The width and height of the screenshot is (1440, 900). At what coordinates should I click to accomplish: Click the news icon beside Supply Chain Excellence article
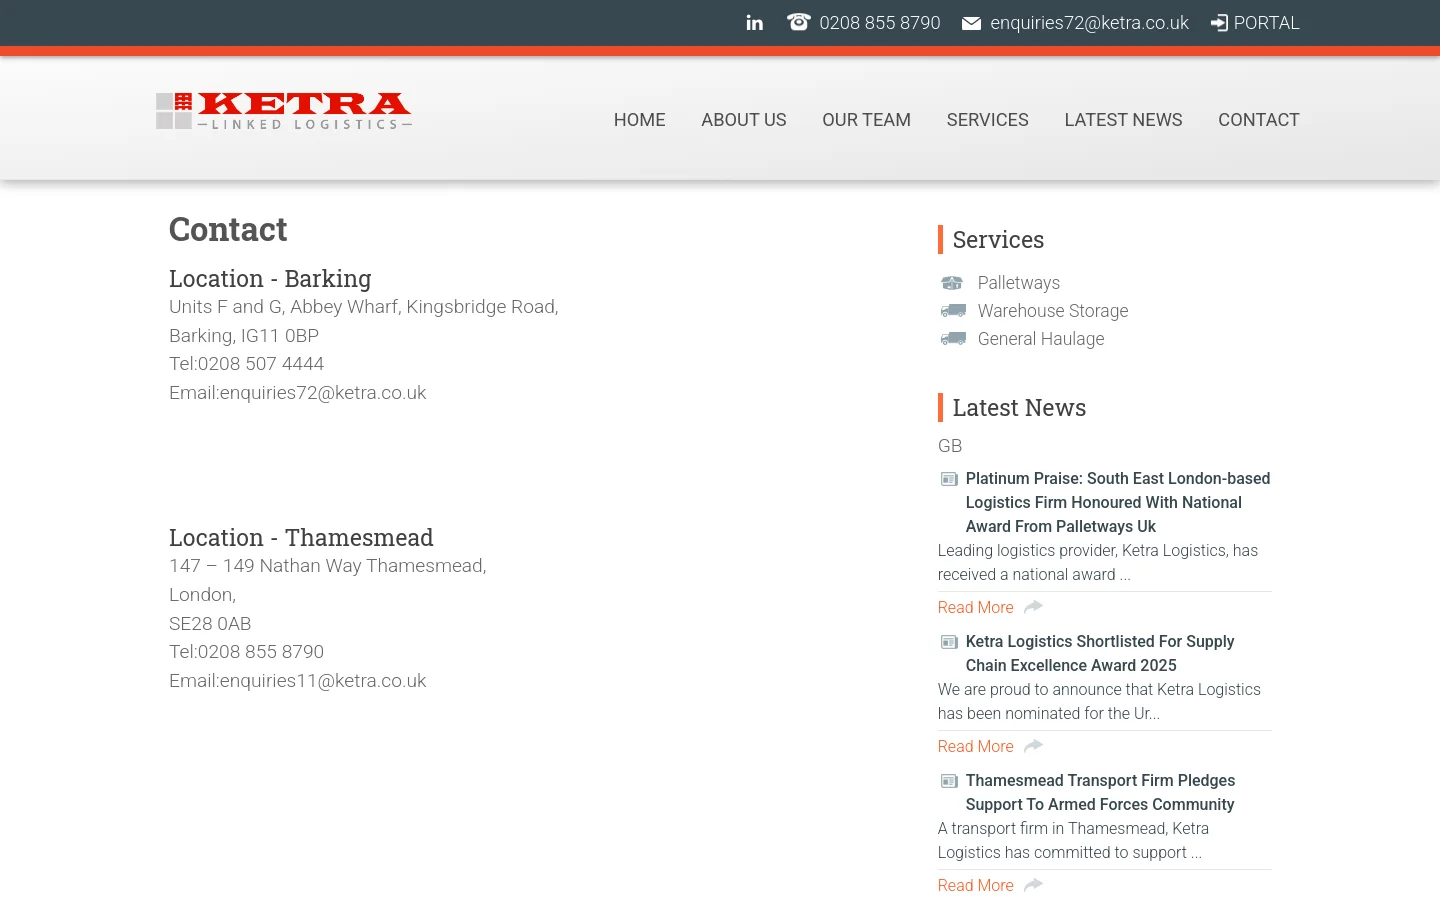pyautogui.click(x=949, y=642)
